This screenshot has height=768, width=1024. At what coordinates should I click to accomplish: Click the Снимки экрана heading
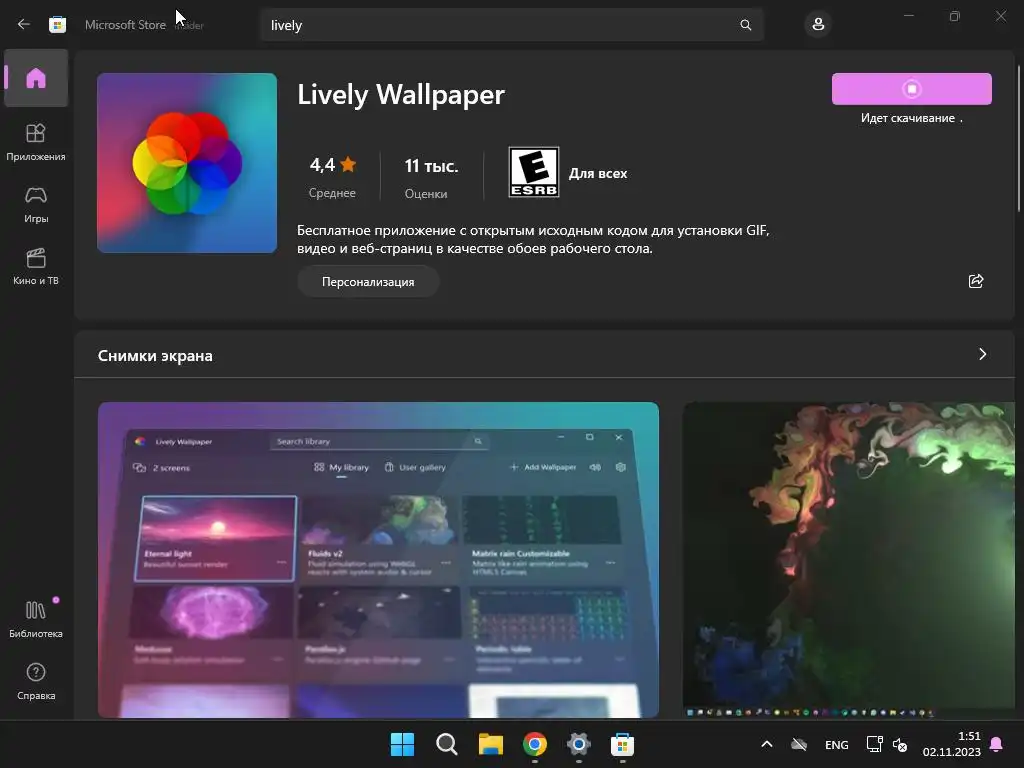(155, 355)
